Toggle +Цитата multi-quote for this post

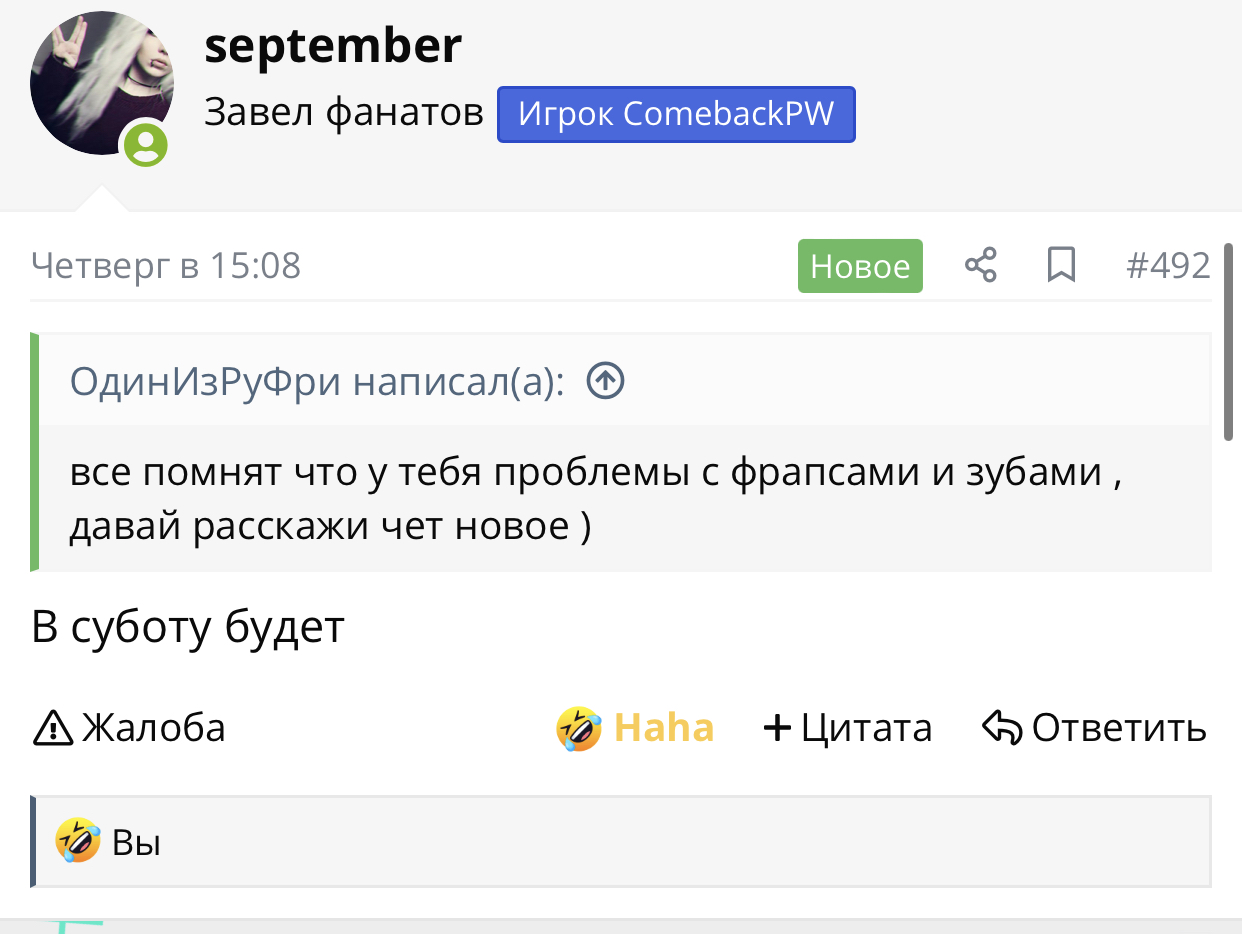[847, 728]
